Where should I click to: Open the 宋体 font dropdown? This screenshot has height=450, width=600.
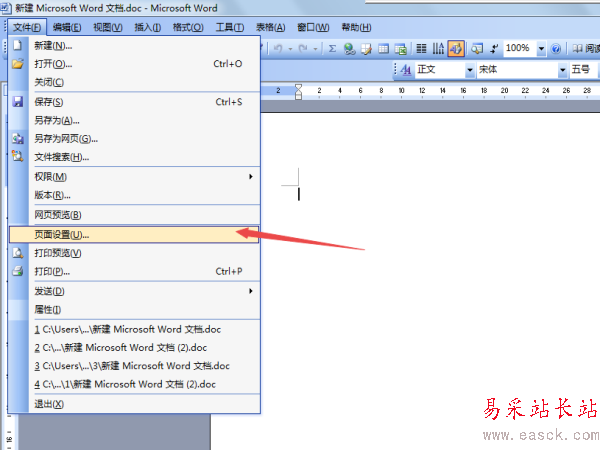point(562,70)
